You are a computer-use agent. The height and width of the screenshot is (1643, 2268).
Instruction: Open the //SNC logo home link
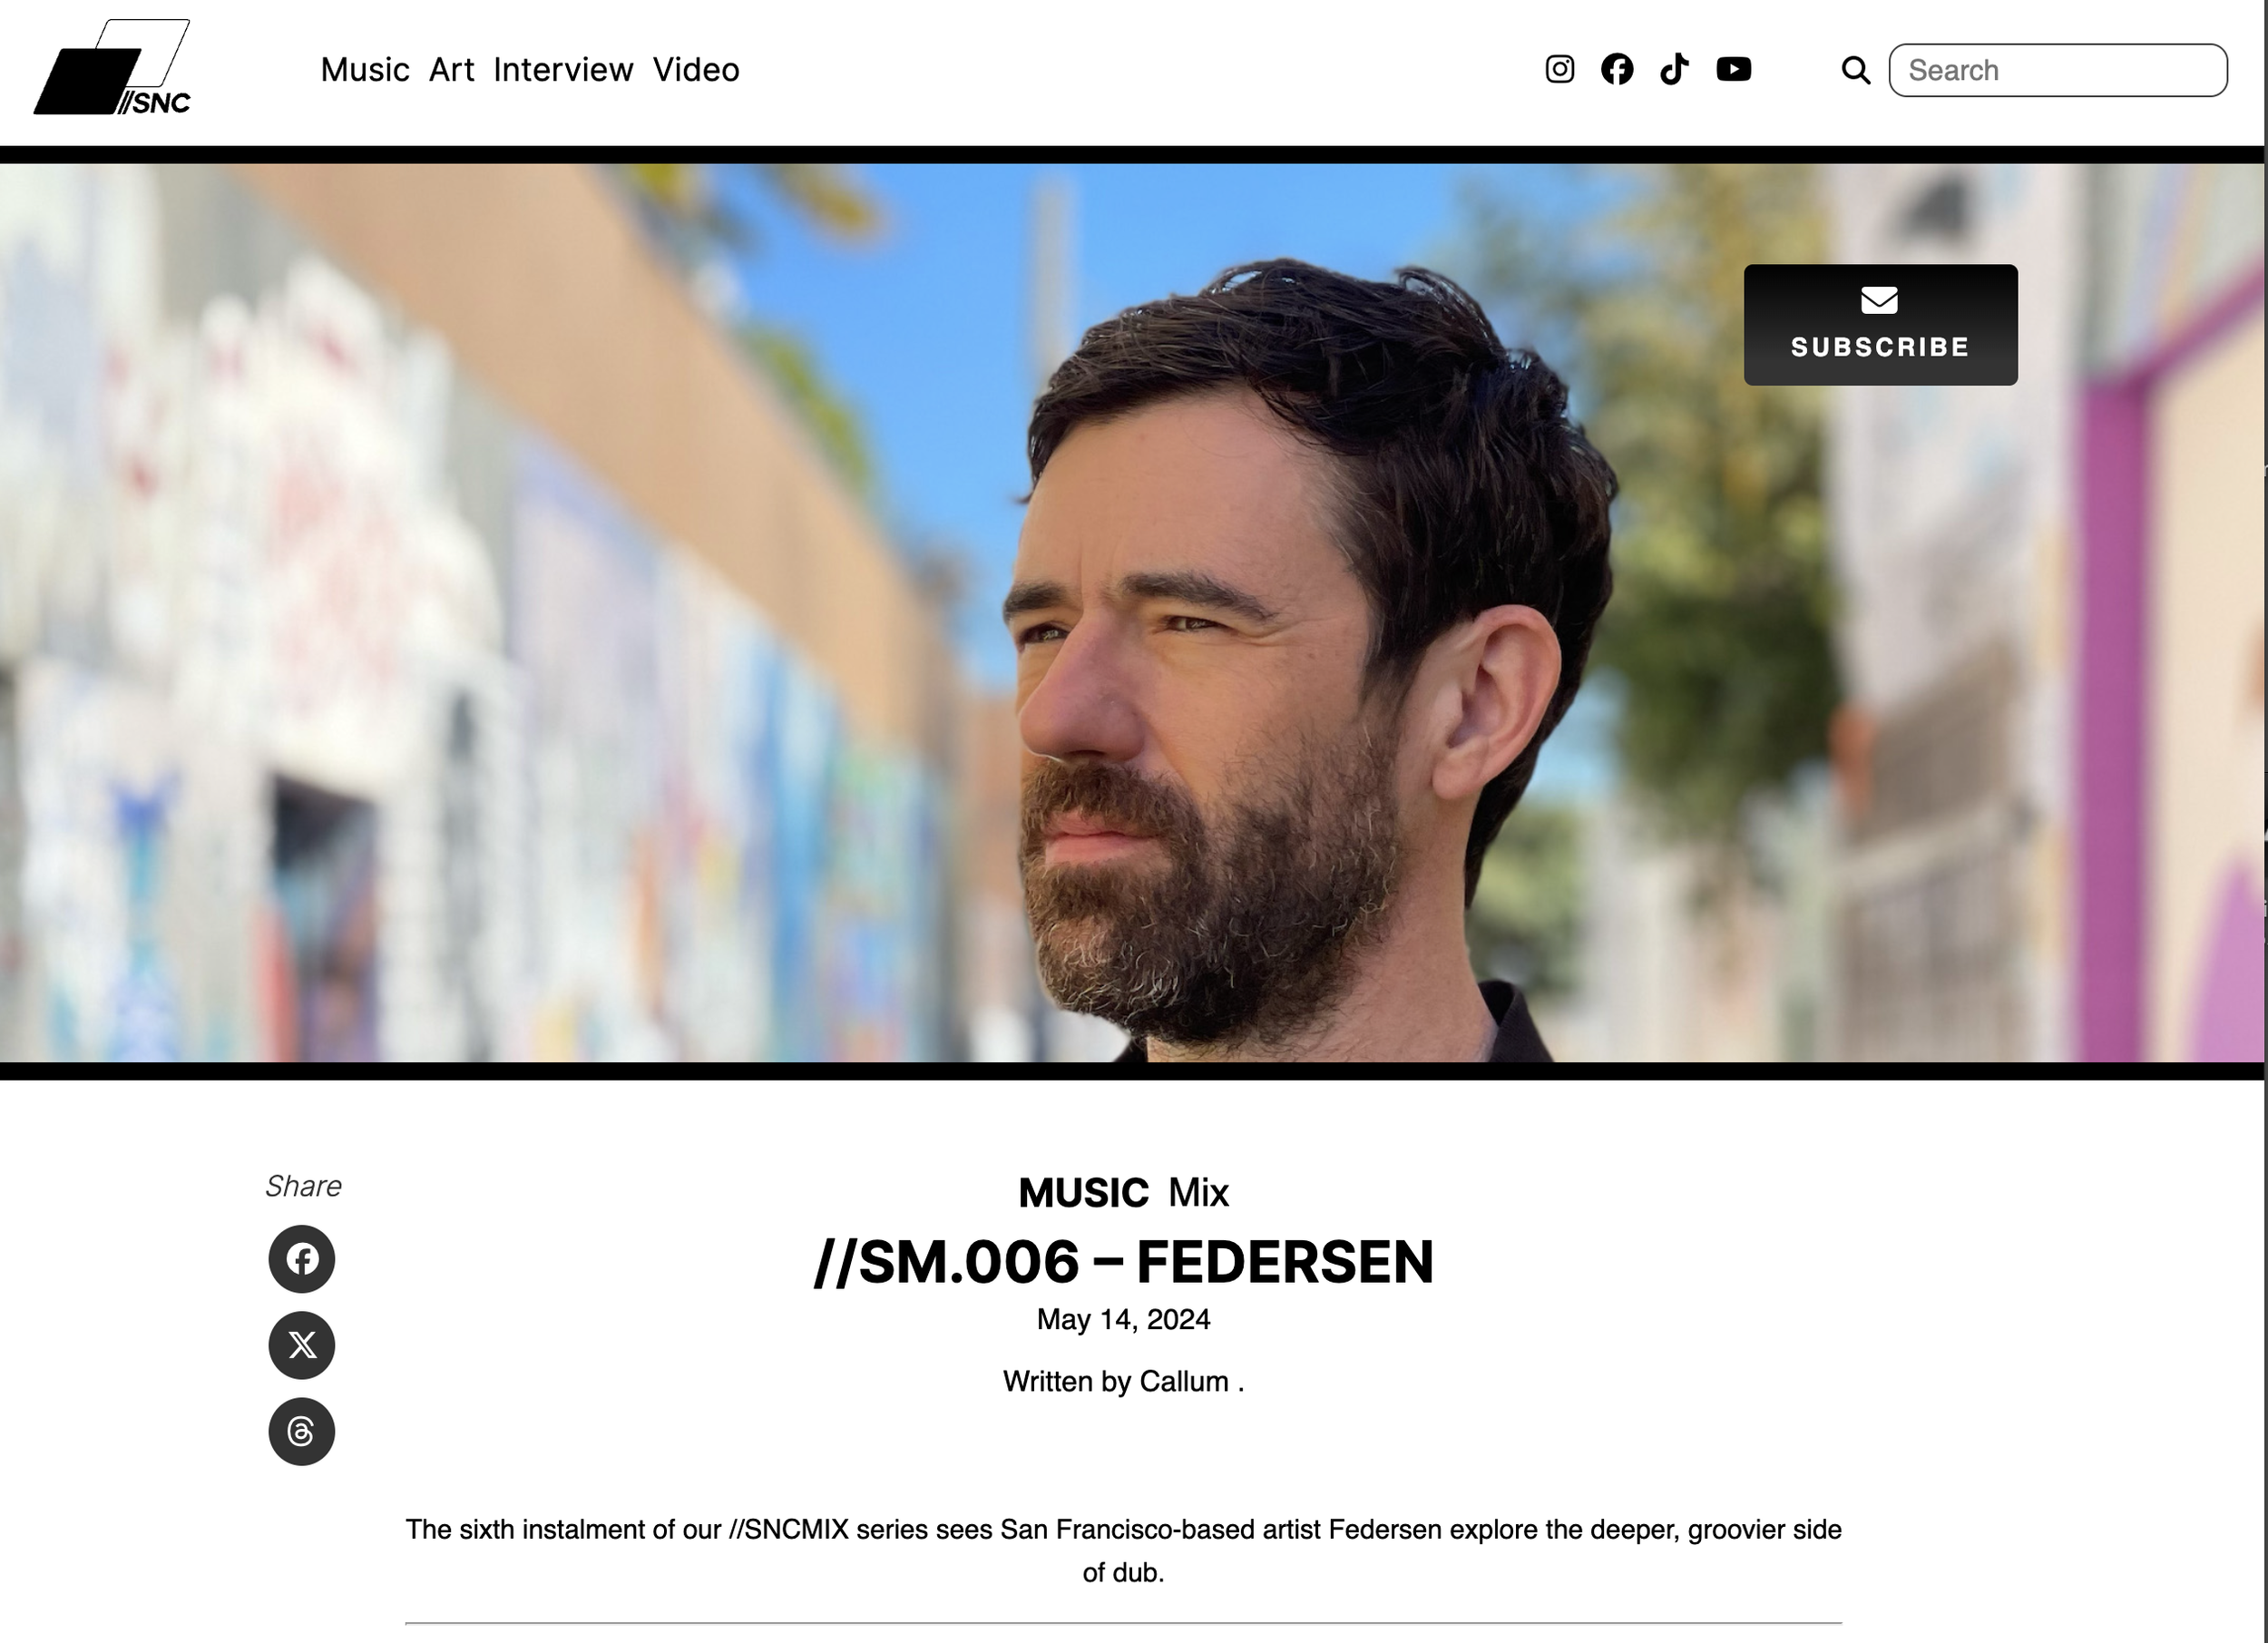tap(112, 67)
